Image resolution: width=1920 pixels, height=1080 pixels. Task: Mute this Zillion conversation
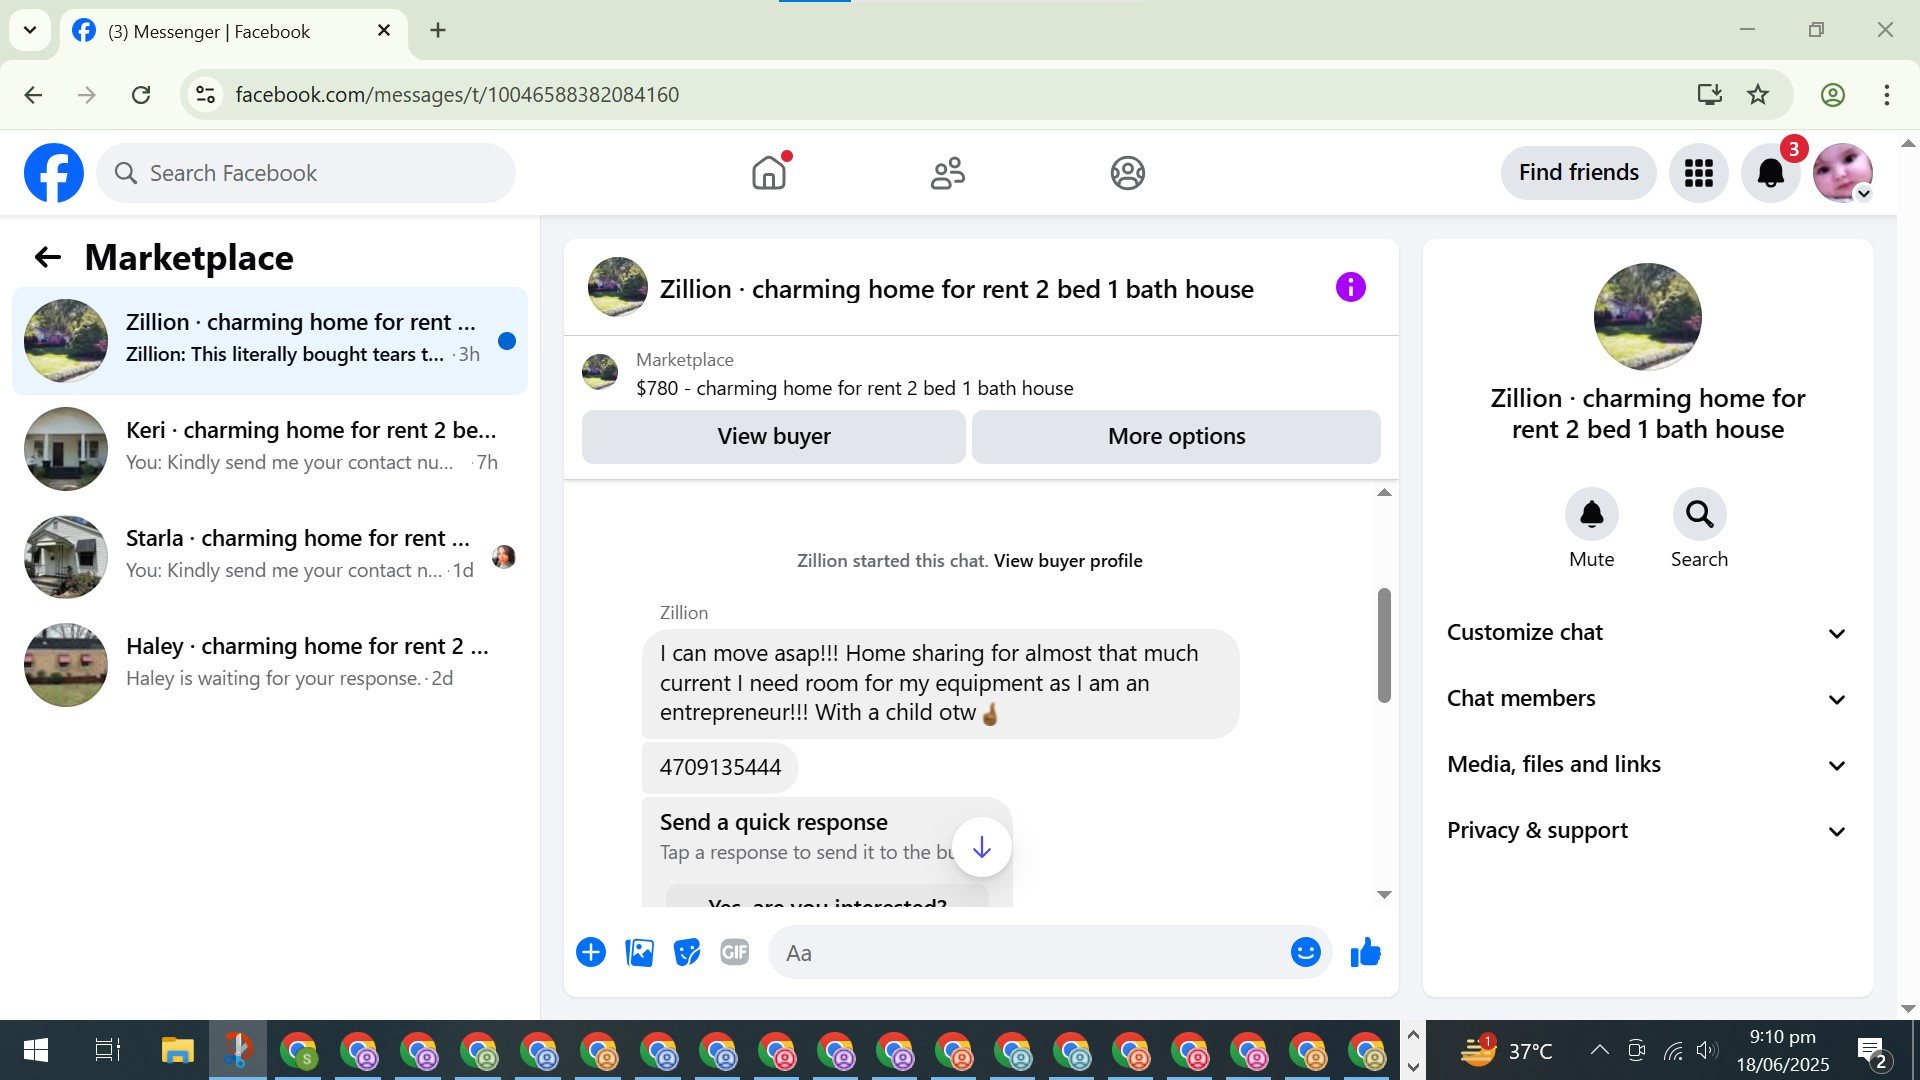tap(1591, 514)
